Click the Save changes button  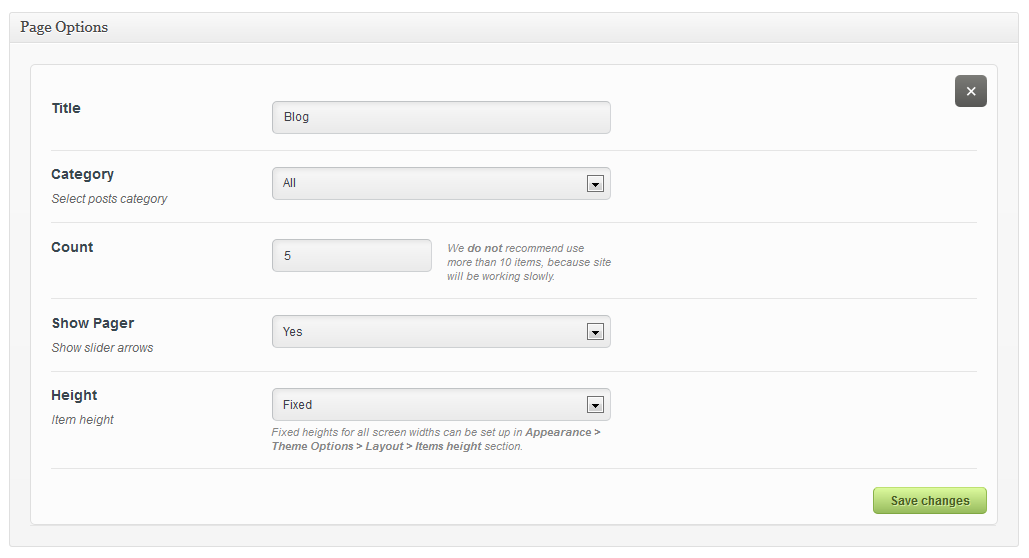point(929,501)
